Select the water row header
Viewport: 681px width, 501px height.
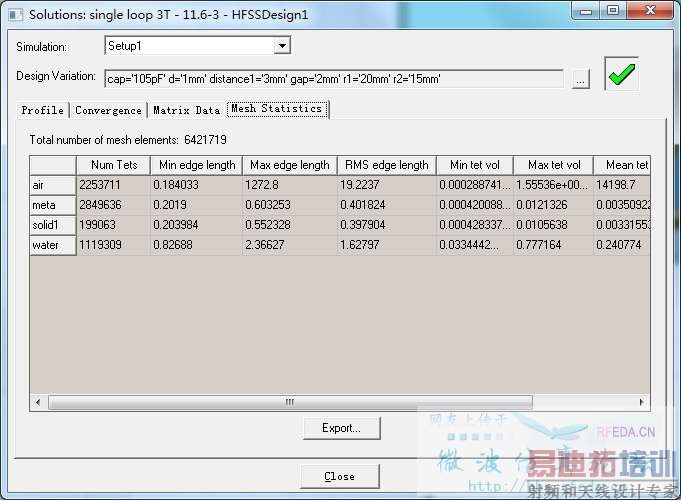pos(53,245)
